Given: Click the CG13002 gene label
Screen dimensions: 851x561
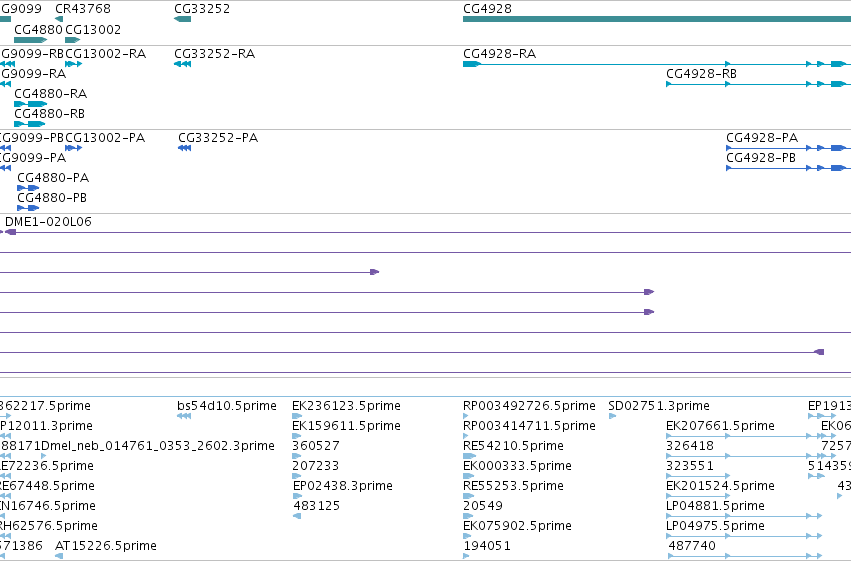Looking at the screenshot, I should [x=93, y=29].
